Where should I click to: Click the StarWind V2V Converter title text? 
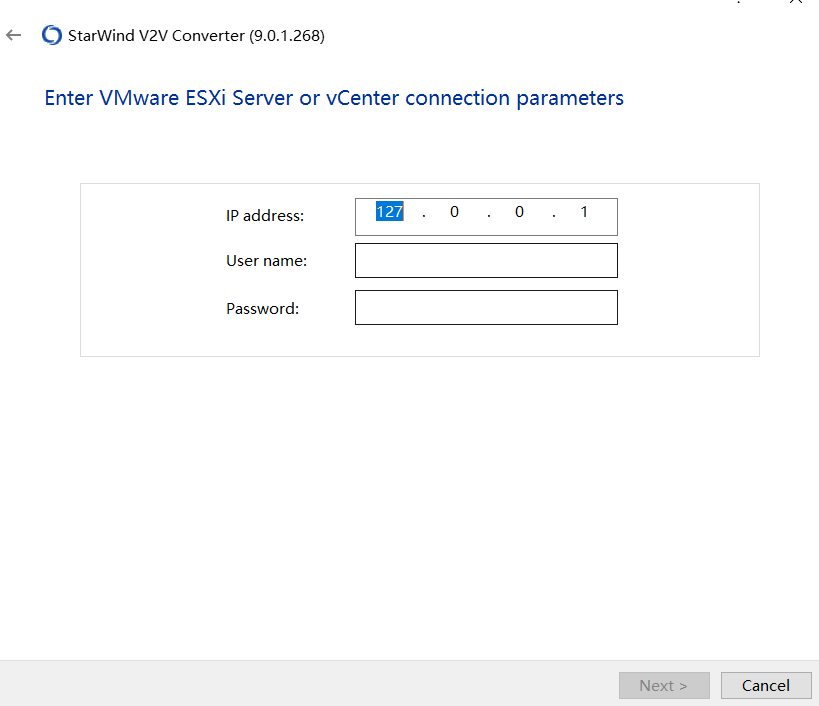pyautogui.click(x=196, y=36)
